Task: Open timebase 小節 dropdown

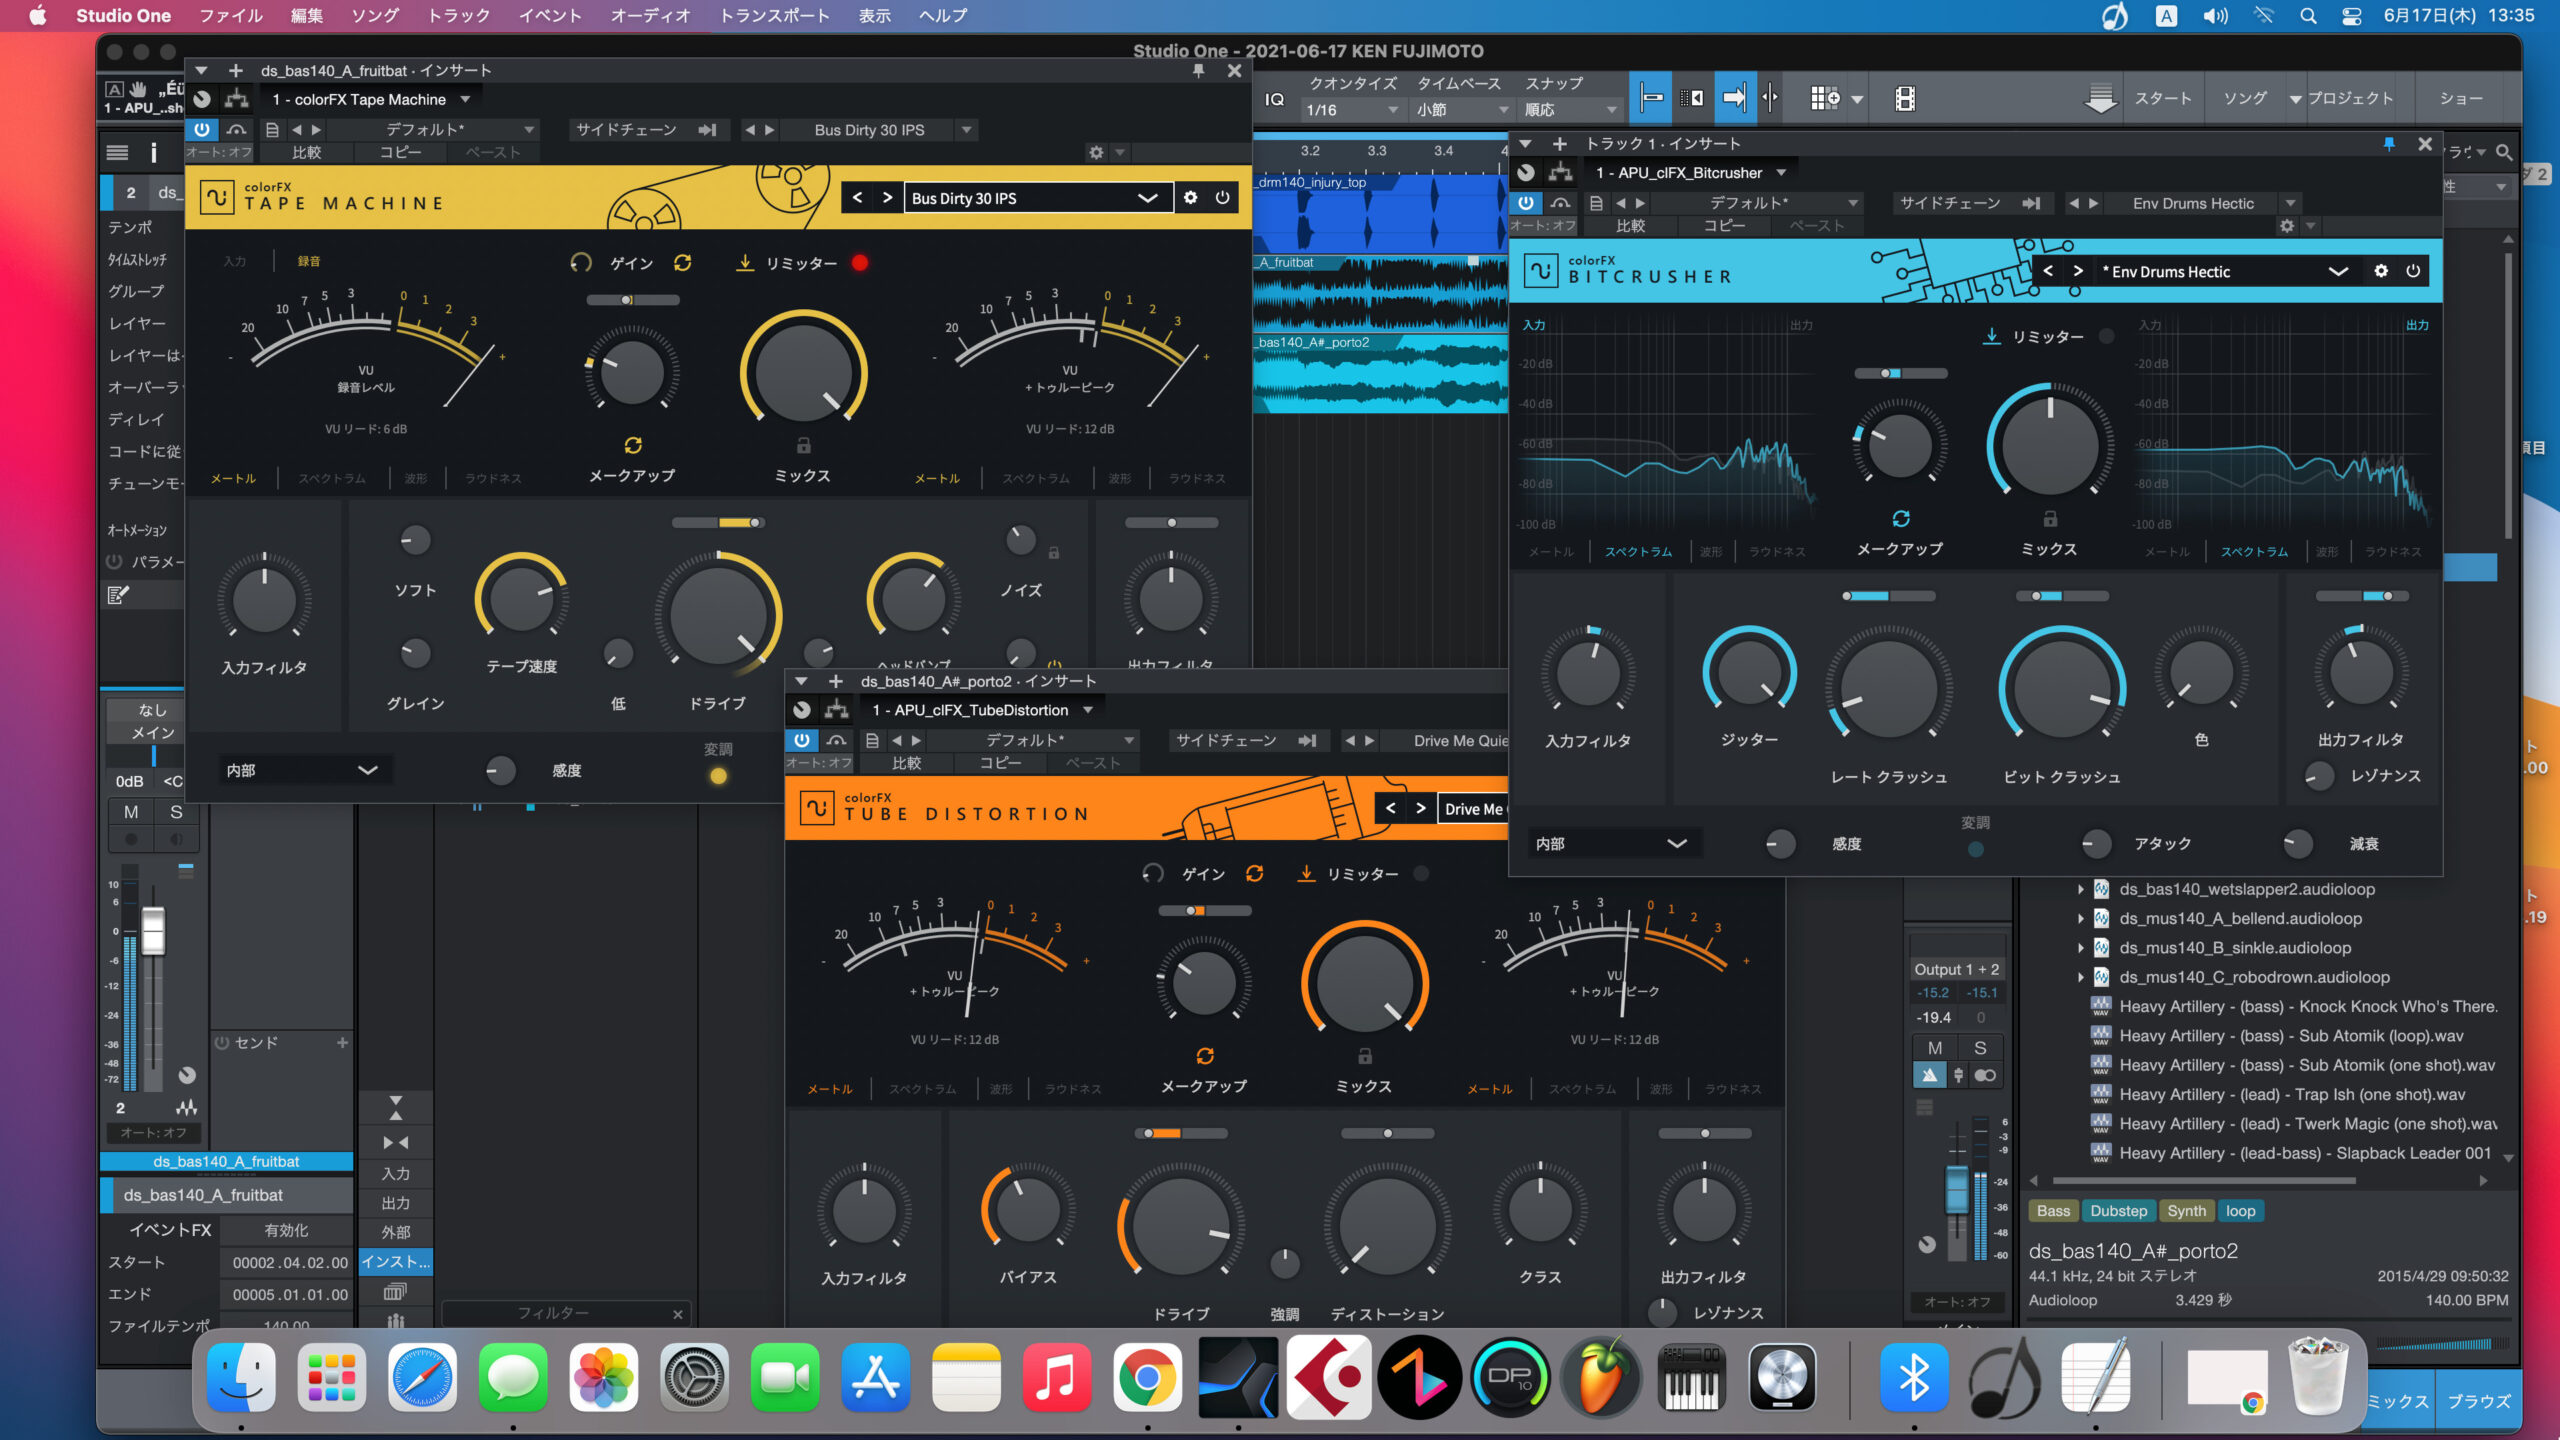Action: click(1461, 110)
